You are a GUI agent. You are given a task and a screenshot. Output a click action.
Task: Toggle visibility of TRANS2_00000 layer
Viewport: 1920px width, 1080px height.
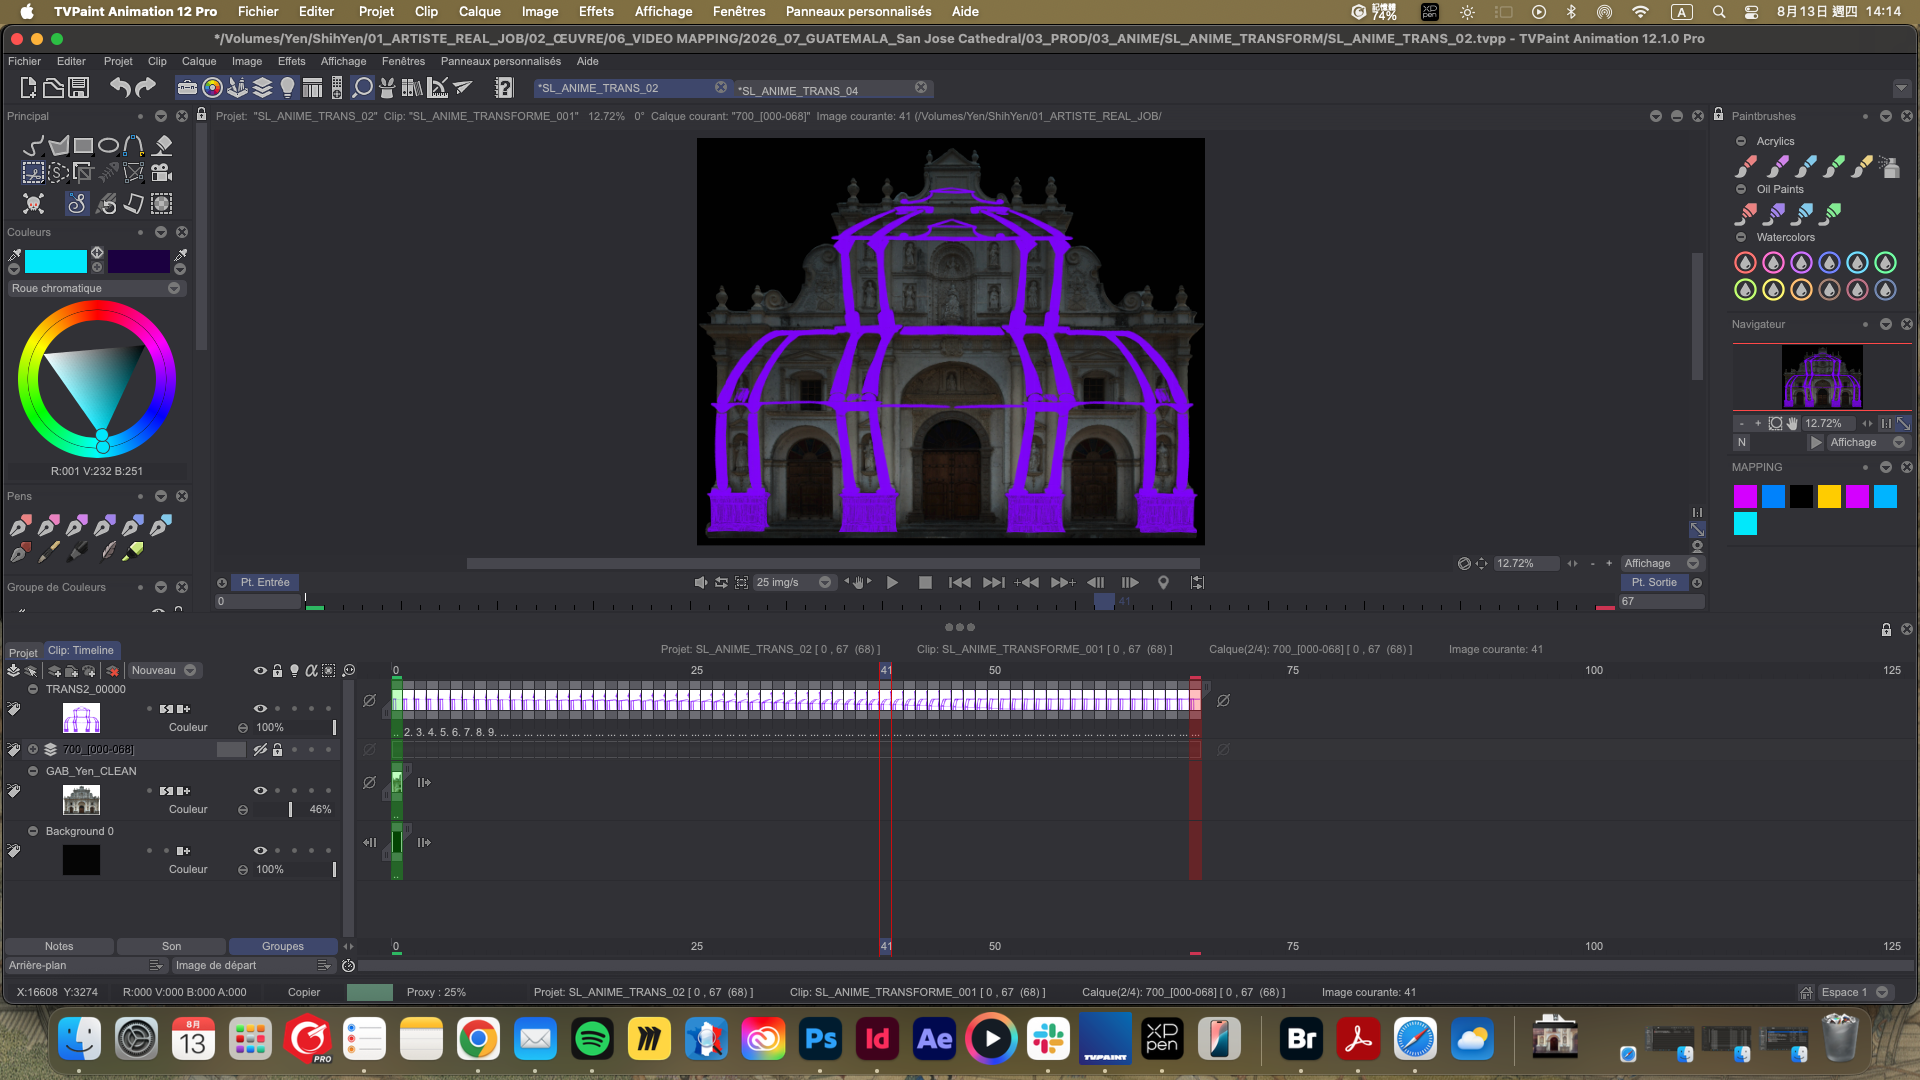coord(260,709)
